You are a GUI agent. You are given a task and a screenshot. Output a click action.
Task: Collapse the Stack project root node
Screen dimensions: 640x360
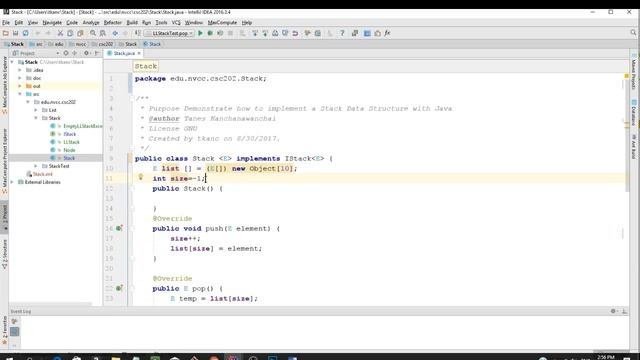click(12, 62)
